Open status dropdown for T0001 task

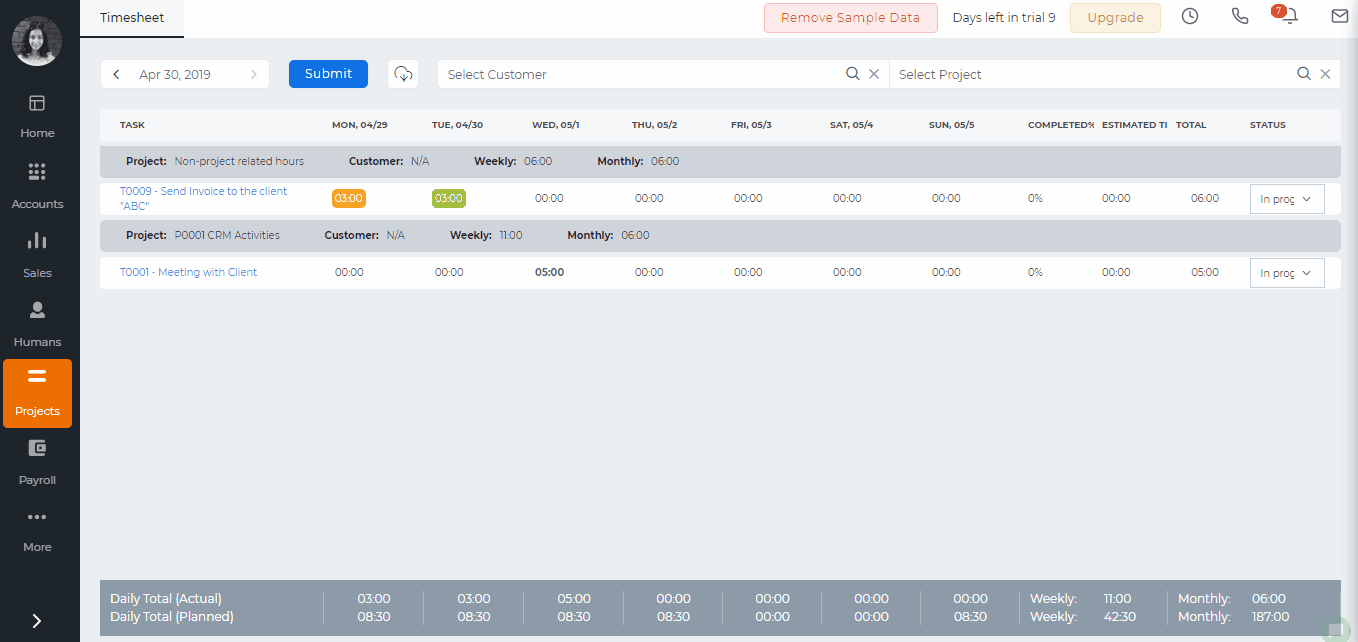(1287, 273)
